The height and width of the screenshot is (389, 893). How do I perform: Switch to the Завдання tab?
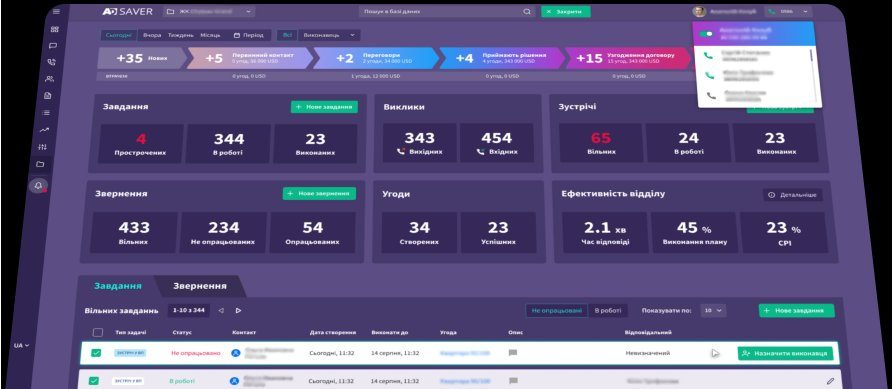pos(117,286)
